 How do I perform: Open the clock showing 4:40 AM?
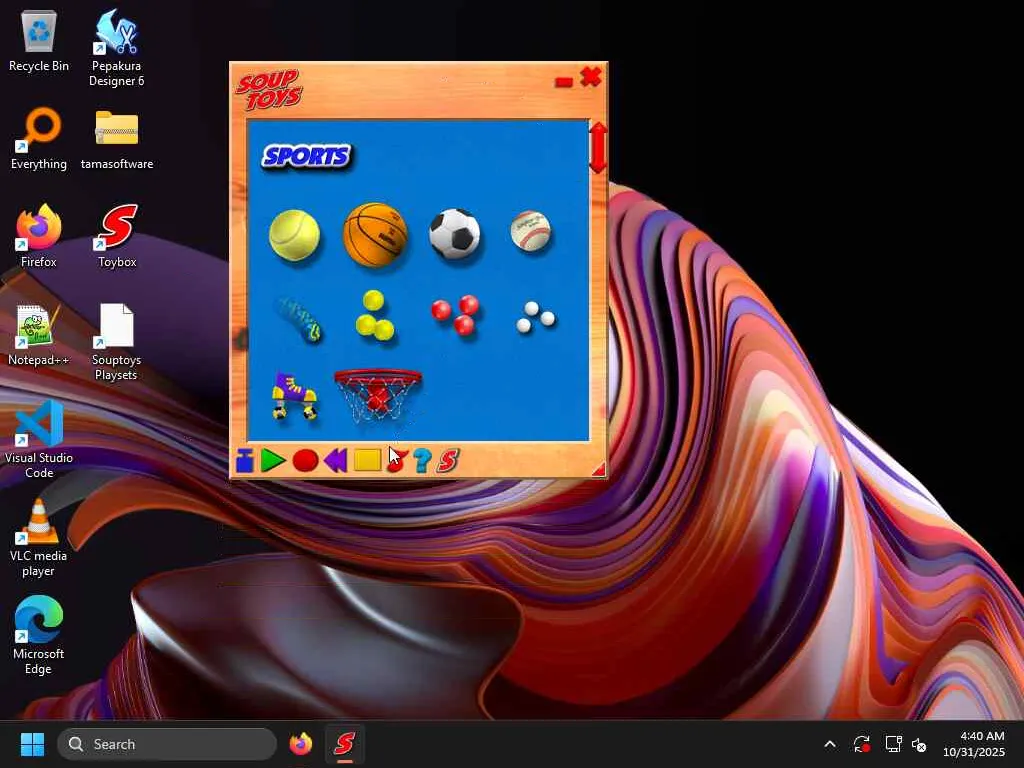tap(973, 744)
